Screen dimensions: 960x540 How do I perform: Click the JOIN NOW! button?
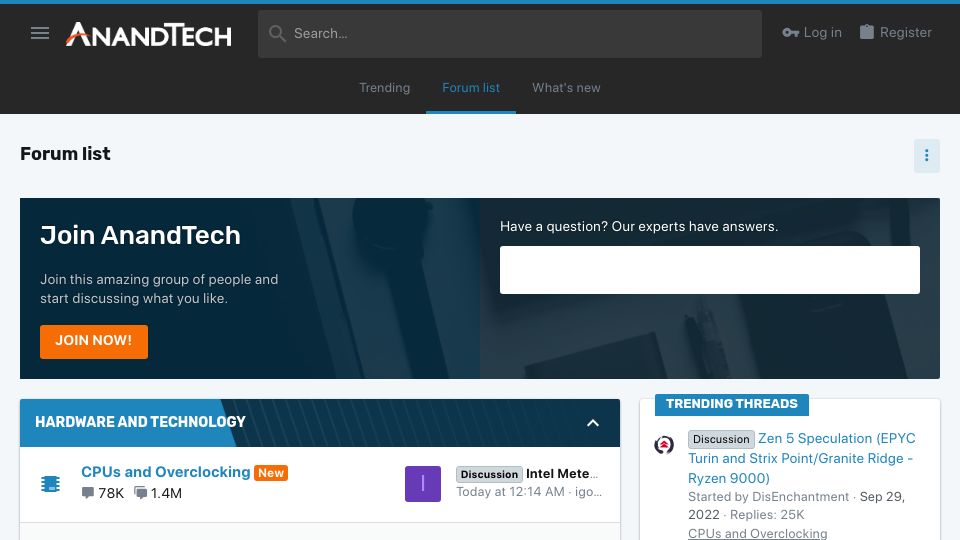click(94, 341)
